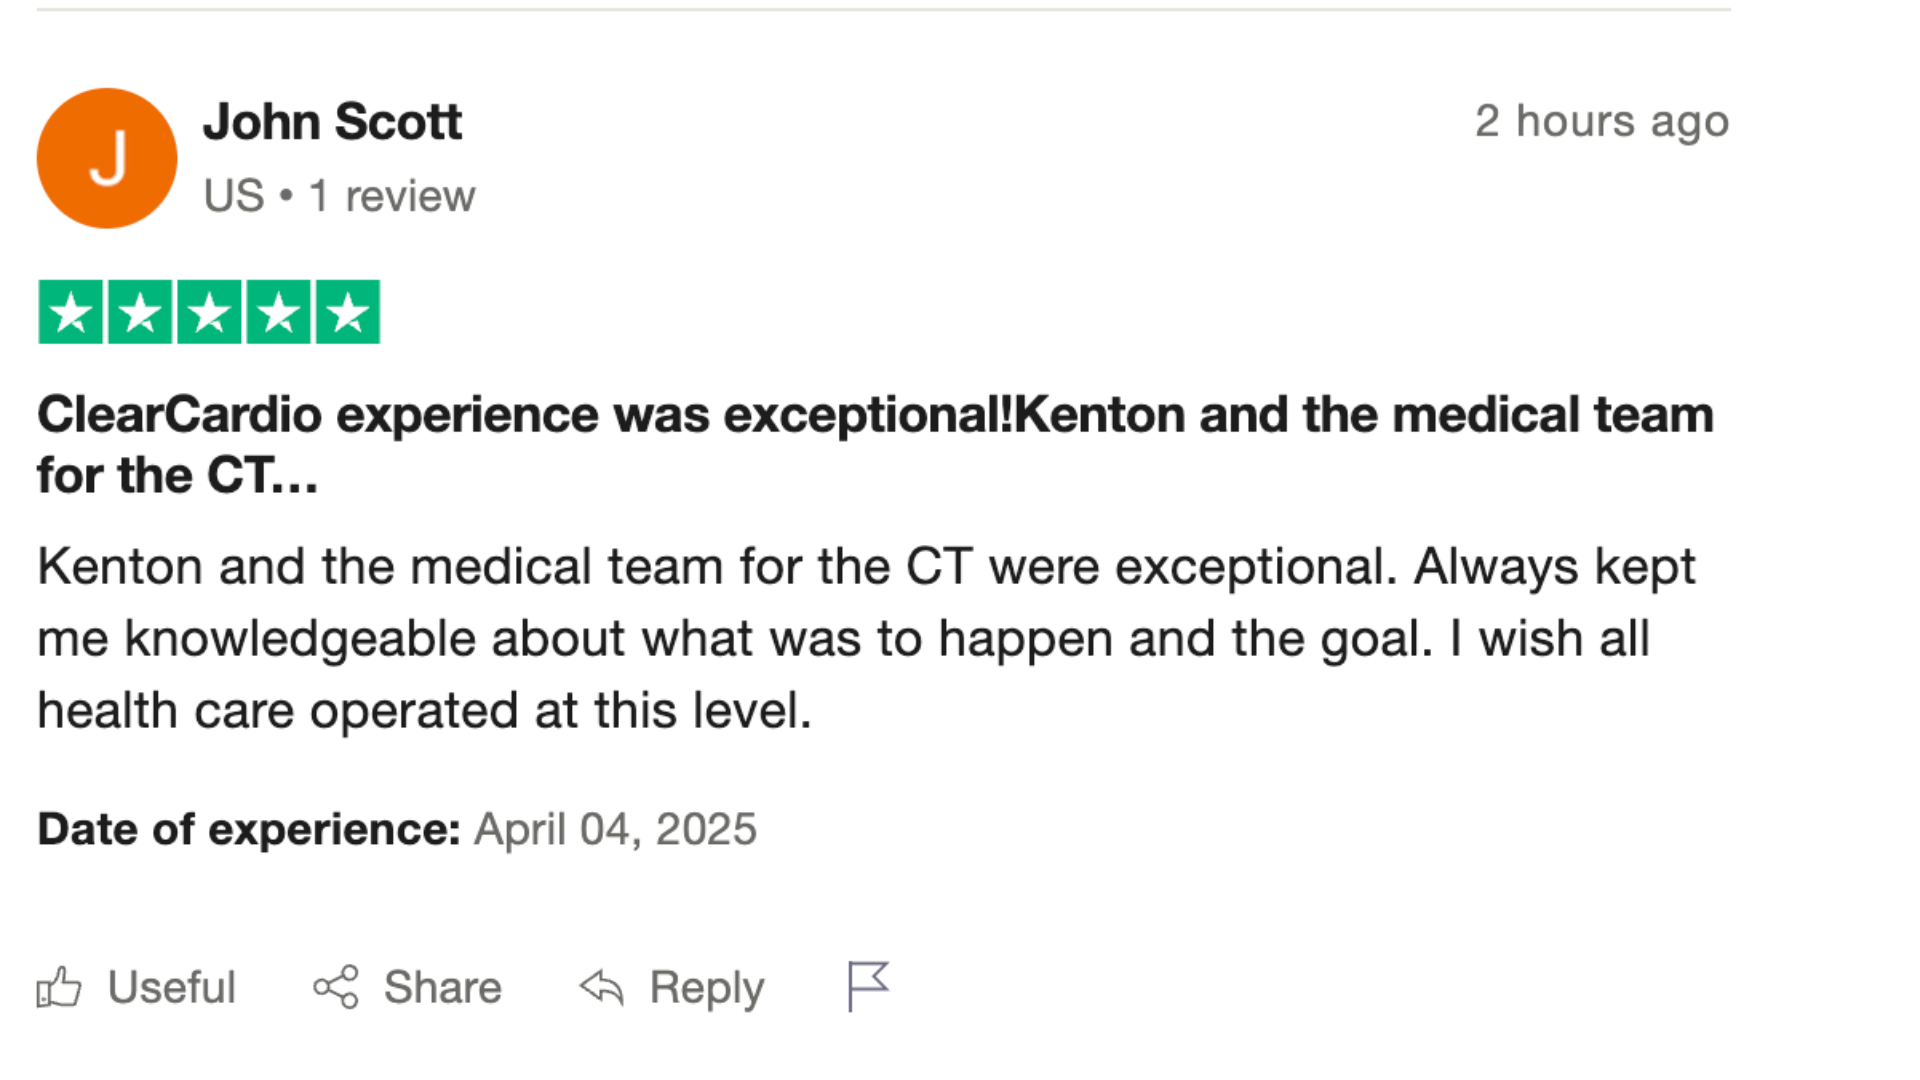This screenshot has height=1080, width=1920.
Task: Click the Reply text button
Action: tap(706, 988)
